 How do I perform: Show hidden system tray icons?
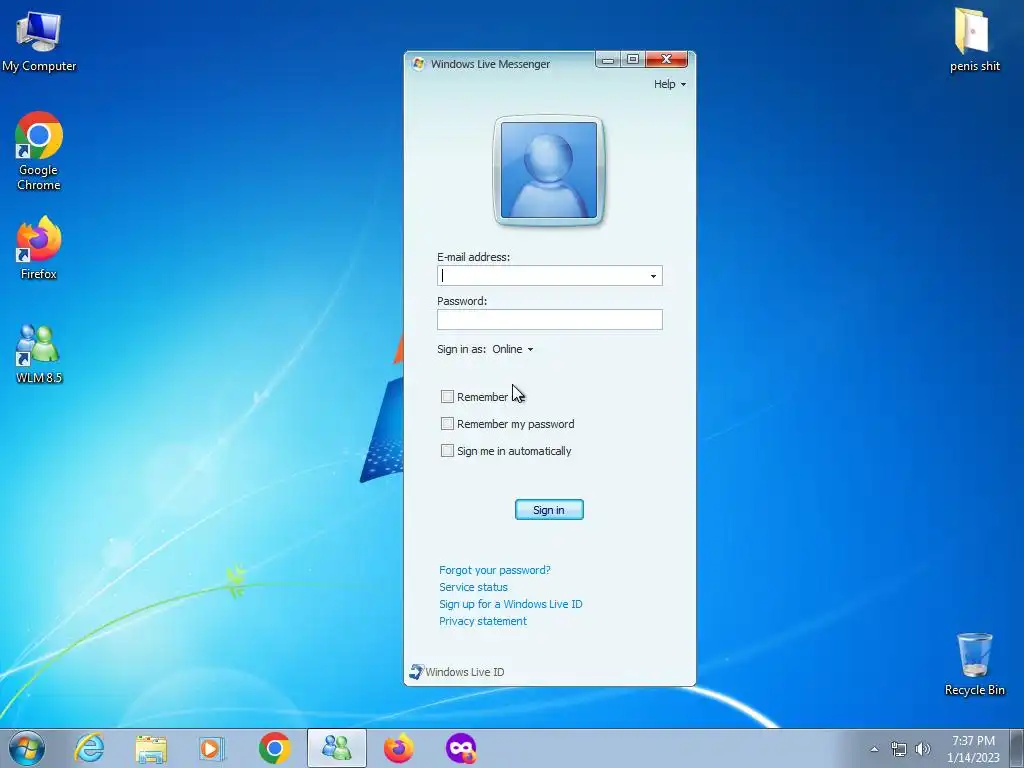coord(874,749)
